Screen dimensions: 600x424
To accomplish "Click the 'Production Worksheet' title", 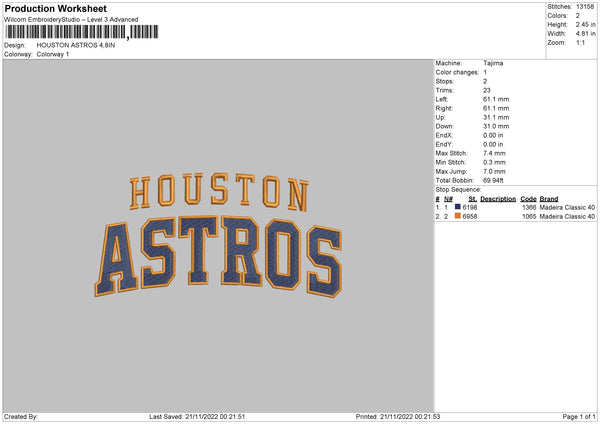I will coord(55,8).
